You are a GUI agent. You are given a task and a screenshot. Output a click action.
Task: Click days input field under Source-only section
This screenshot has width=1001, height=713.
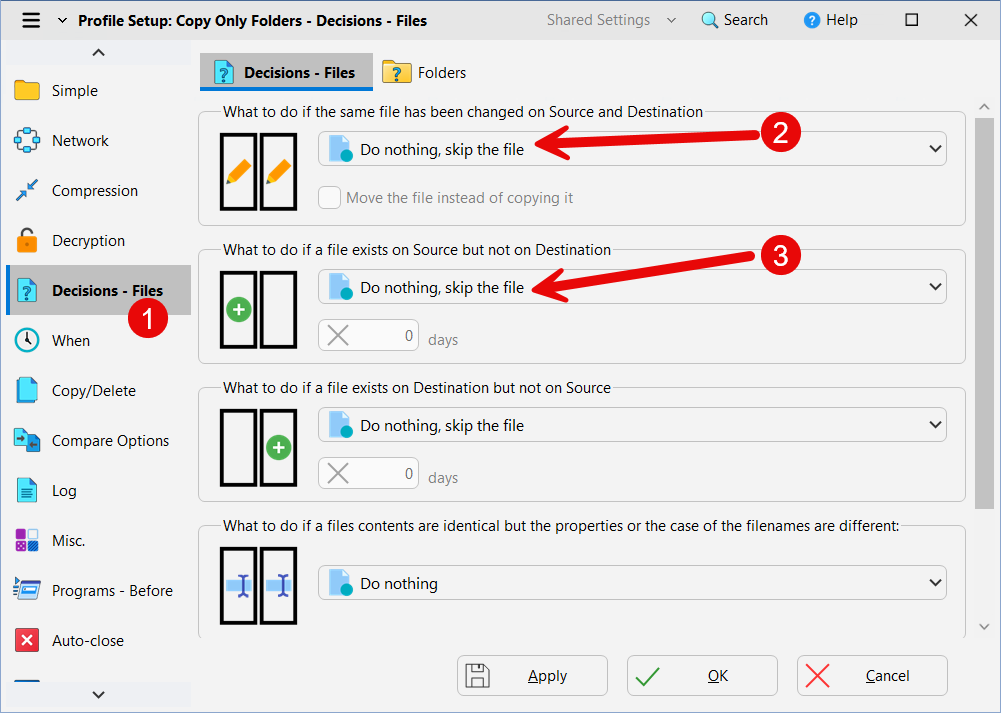368,335
